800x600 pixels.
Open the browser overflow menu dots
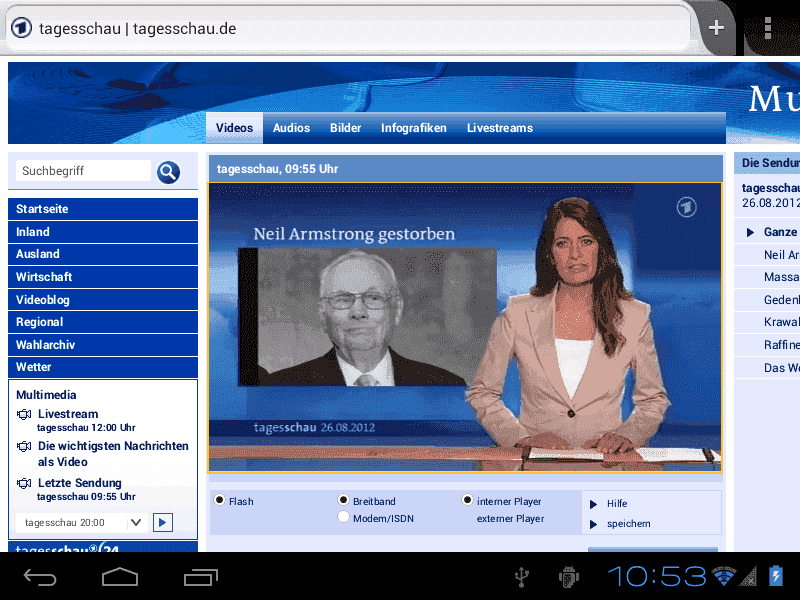pyautogui.click(x=767, y=28)
